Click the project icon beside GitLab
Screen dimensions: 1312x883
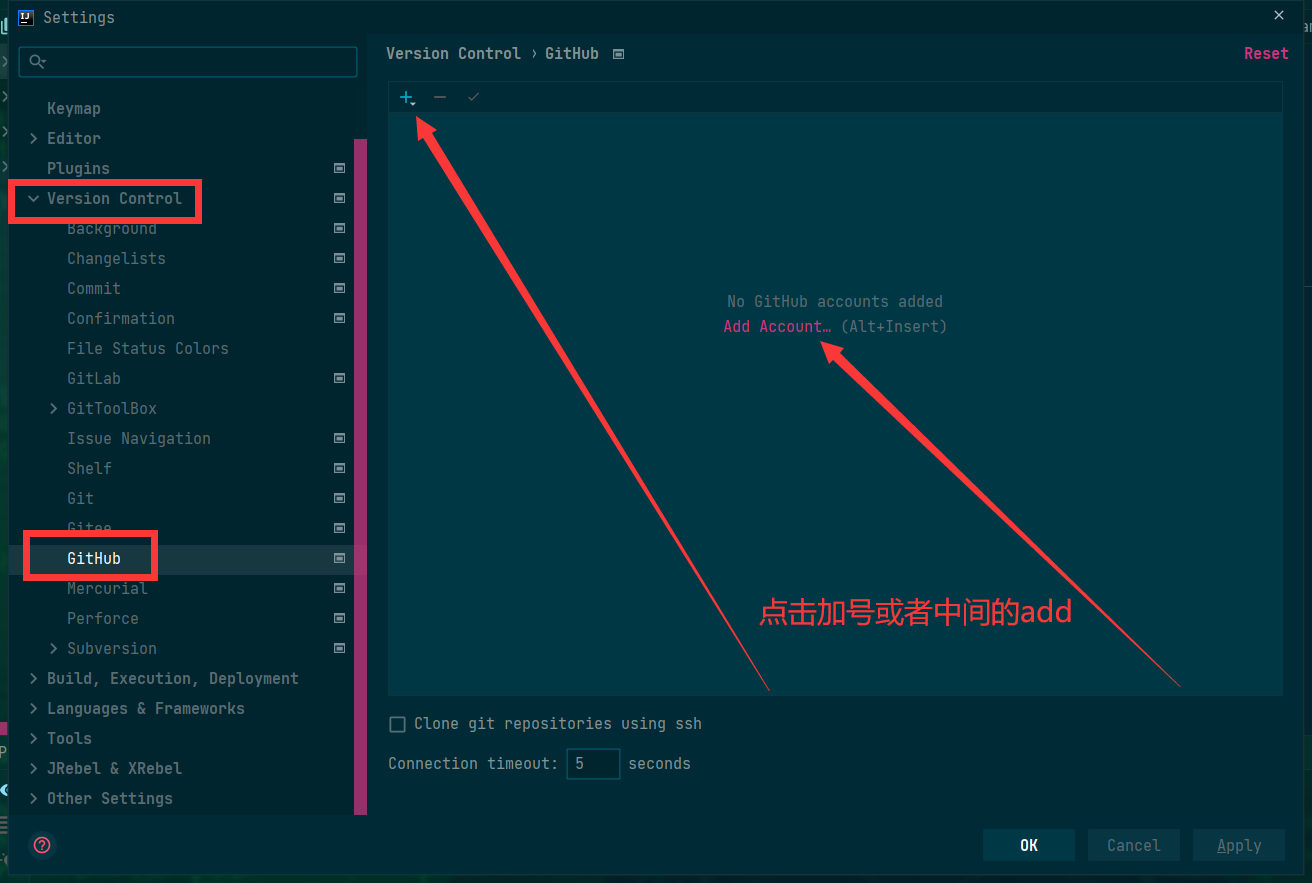point(340,378)
